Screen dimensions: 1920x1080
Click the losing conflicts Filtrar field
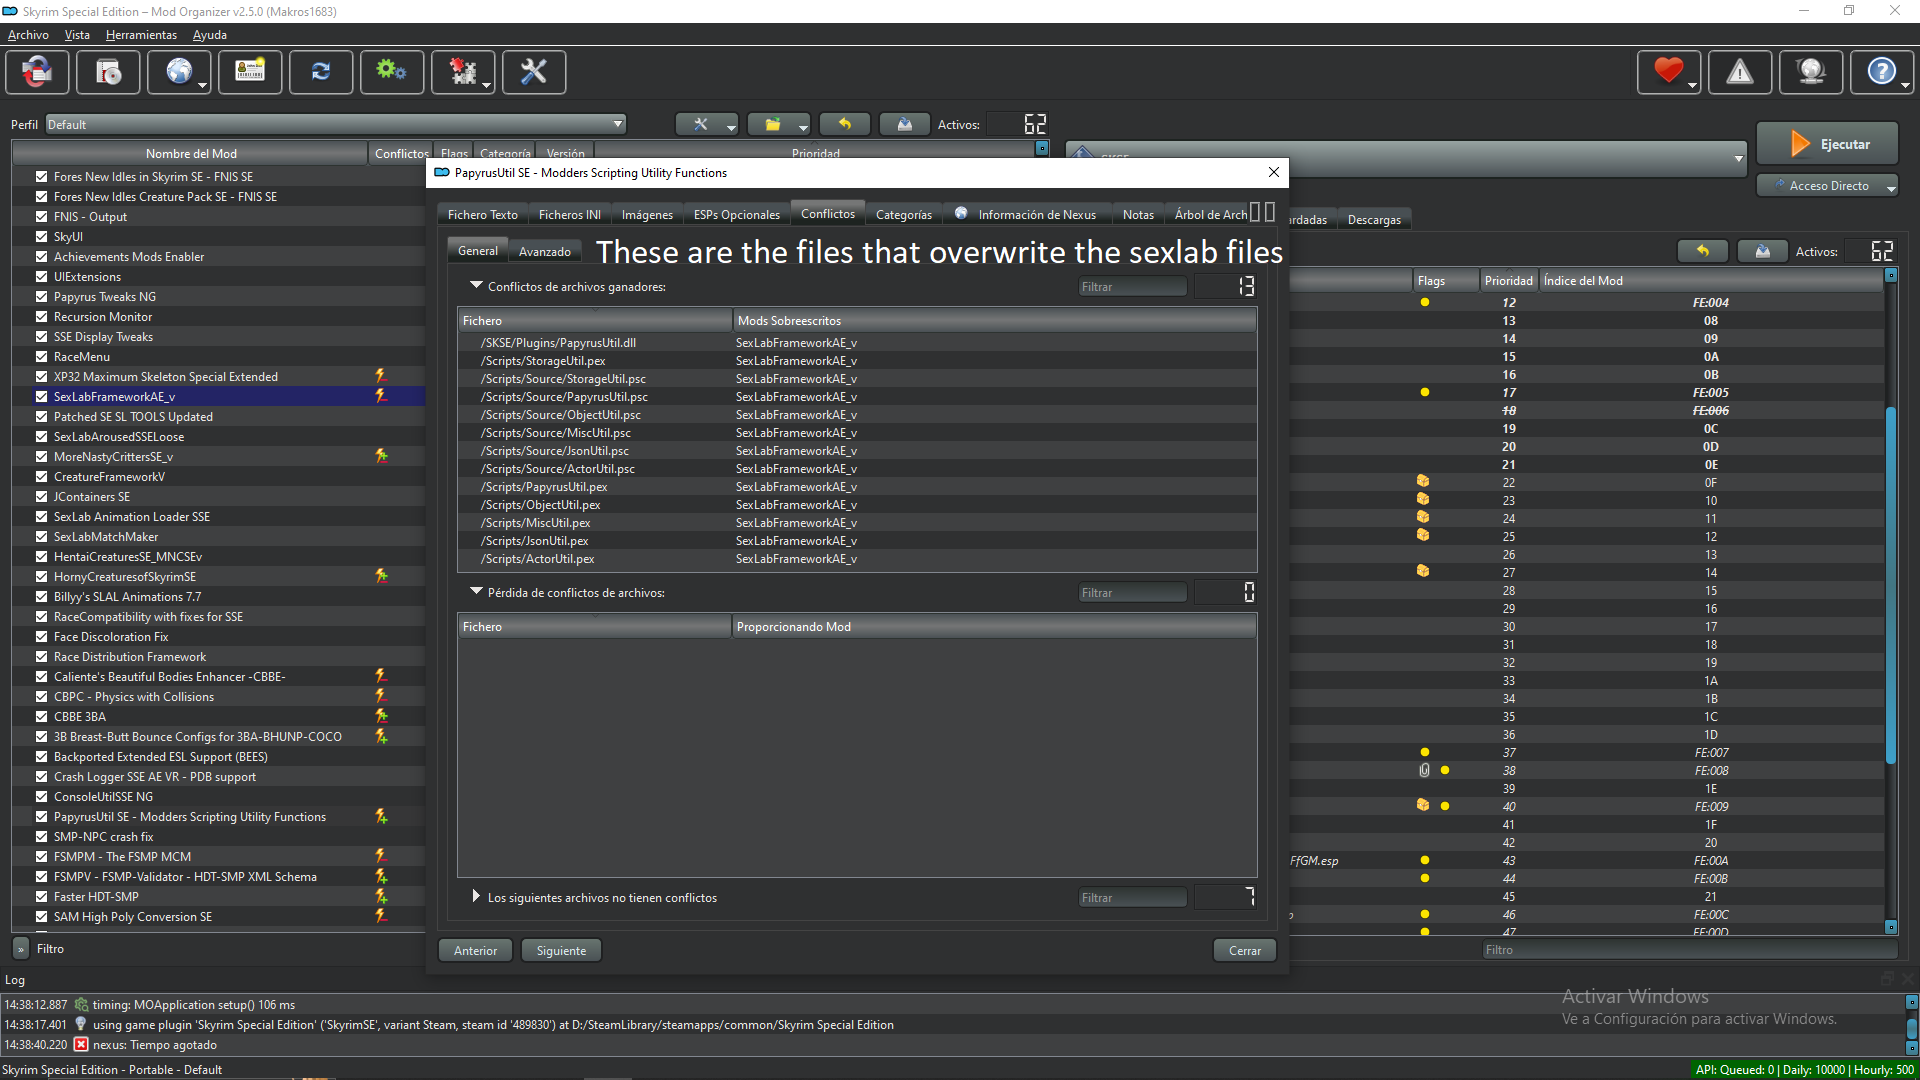pos(1132,593)
